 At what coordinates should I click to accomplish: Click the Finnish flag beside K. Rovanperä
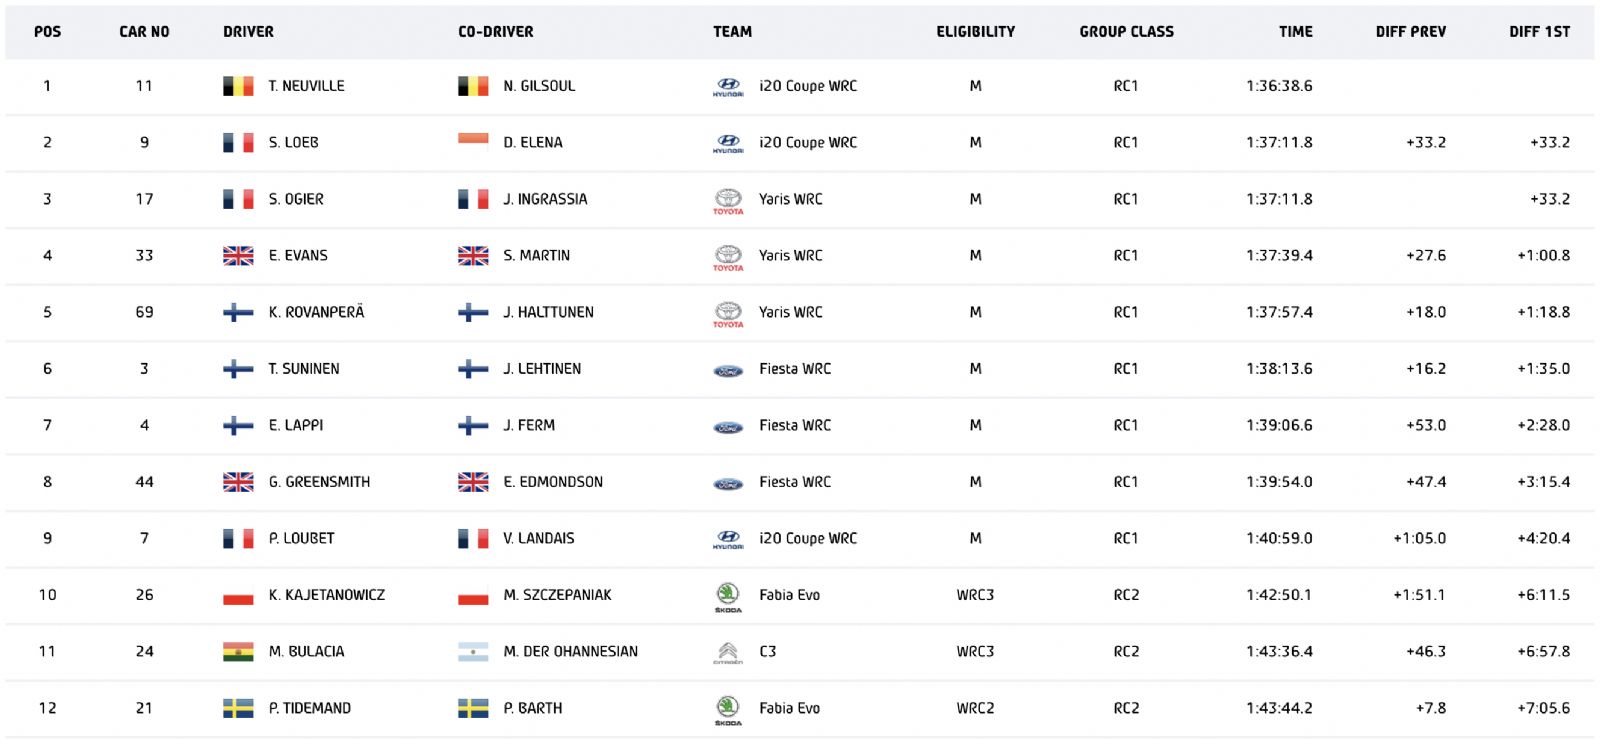click(238, 312)
